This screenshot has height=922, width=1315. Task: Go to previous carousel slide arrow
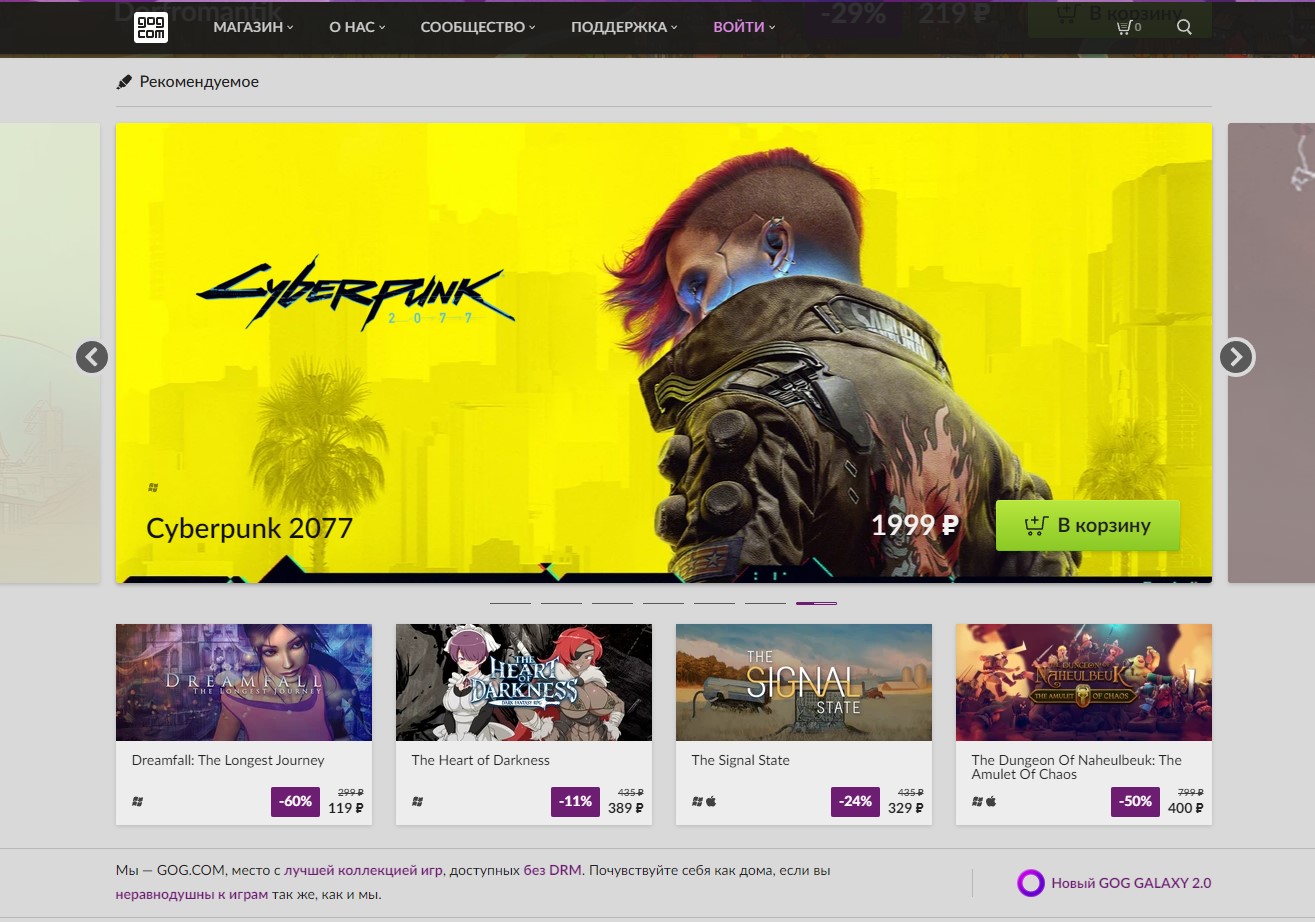coord(92,357)
